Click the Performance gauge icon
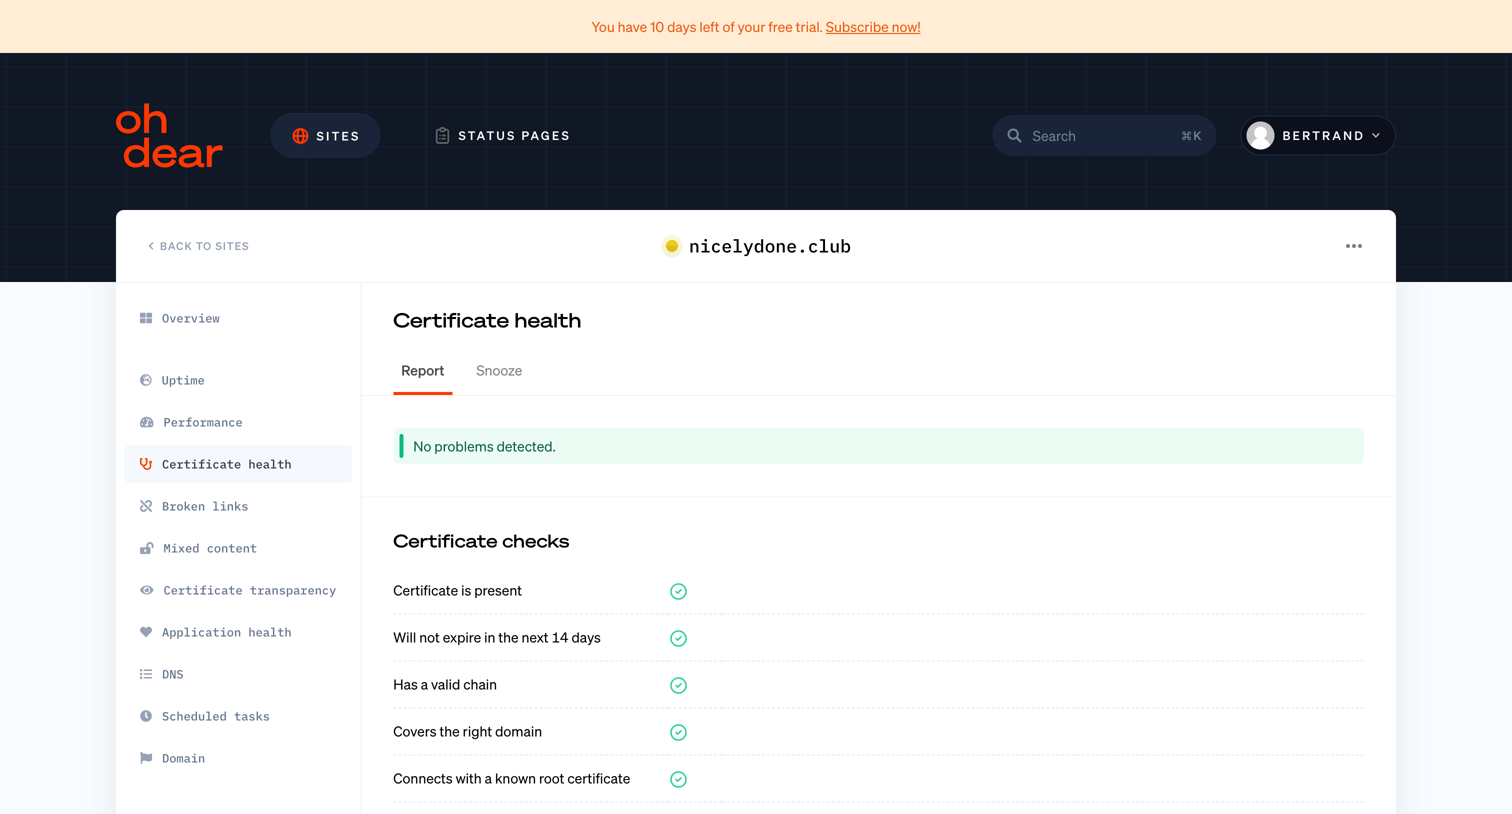 coord(147,422)
